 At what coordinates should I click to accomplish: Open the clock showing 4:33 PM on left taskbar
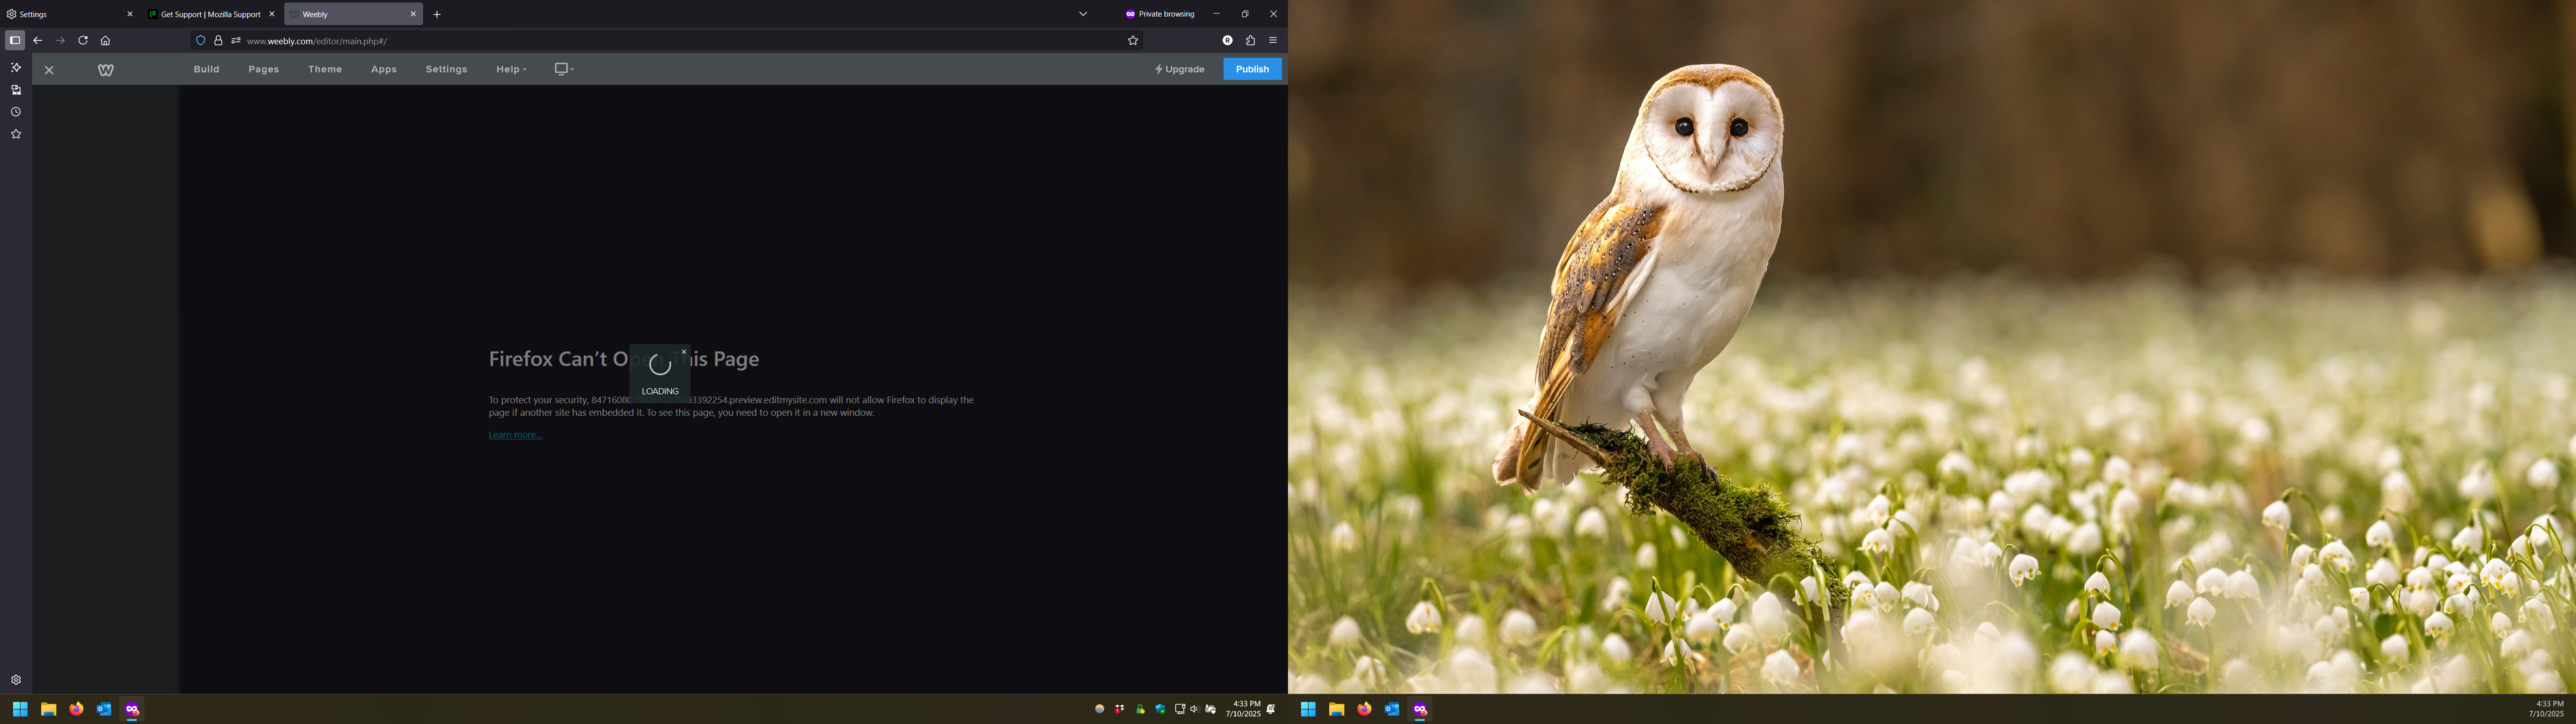[x=1245, y=709]
